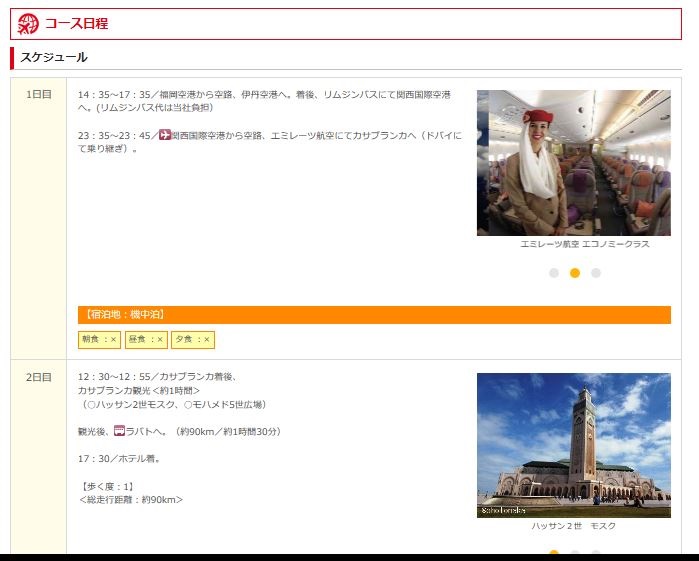Click the スケジュール section heading
The image size is (699, 561).
pyautogui.click(x=54, y=57)
